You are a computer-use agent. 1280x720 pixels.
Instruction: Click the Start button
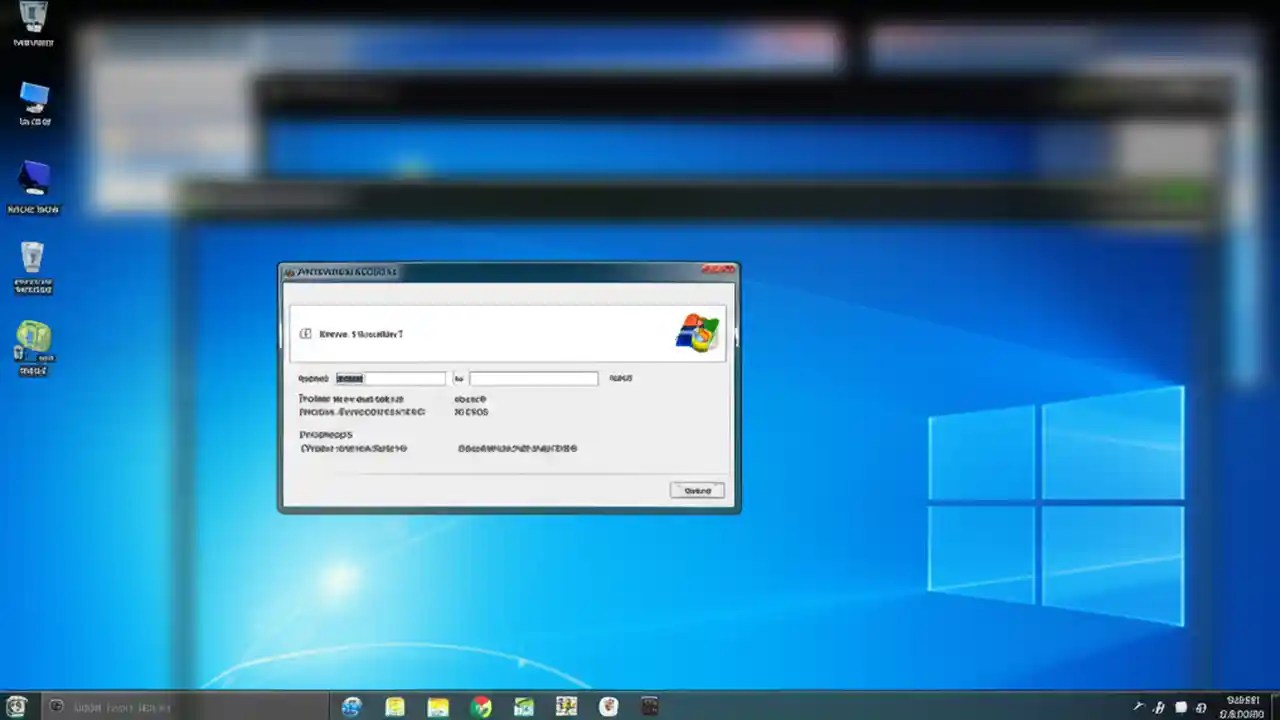point(16,707)
